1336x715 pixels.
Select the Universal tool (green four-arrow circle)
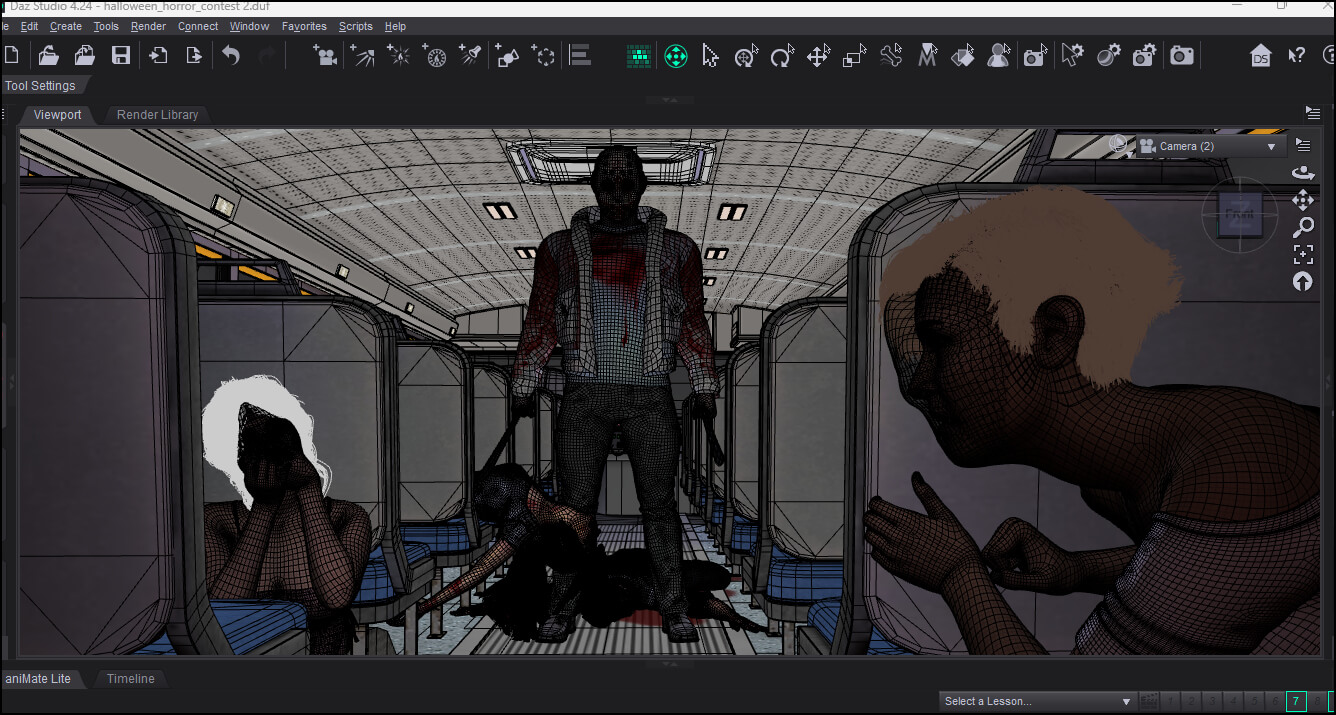point(676,56)
